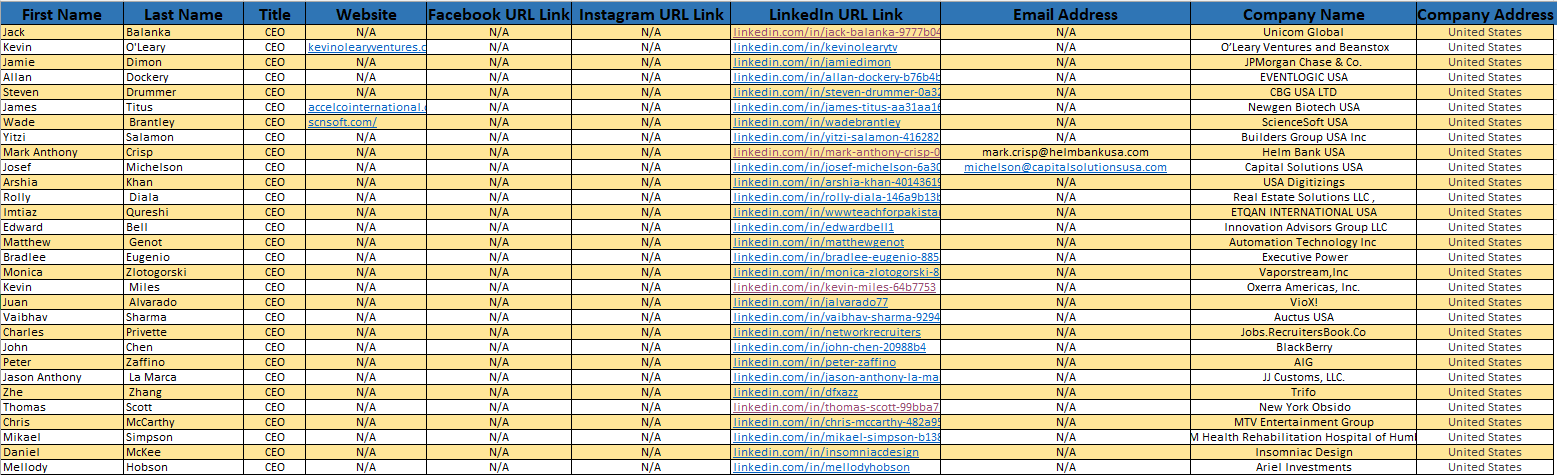Image resolution: width=1557 pixels, height=475 pixels.
Task: Click the Ariel Investments cell
Action: [x=1303, y=467]
